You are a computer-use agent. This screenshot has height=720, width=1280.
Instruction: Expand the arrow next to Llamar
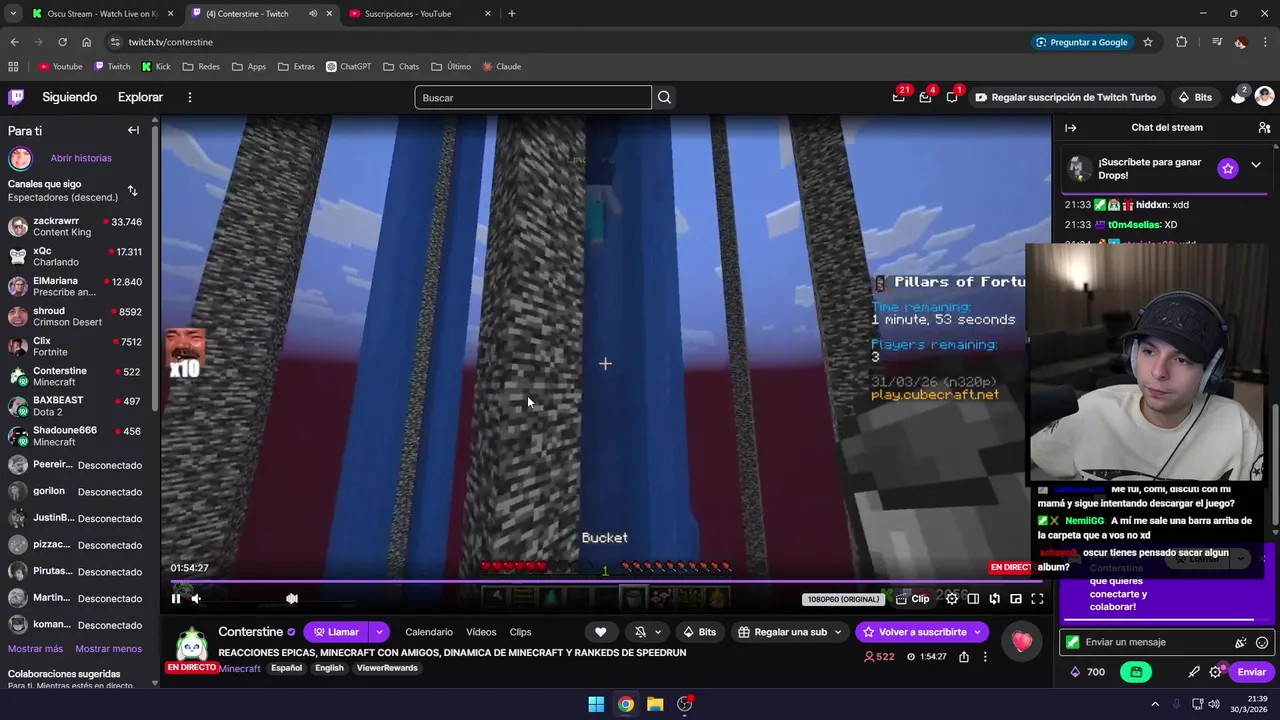[x=379, y=632]
